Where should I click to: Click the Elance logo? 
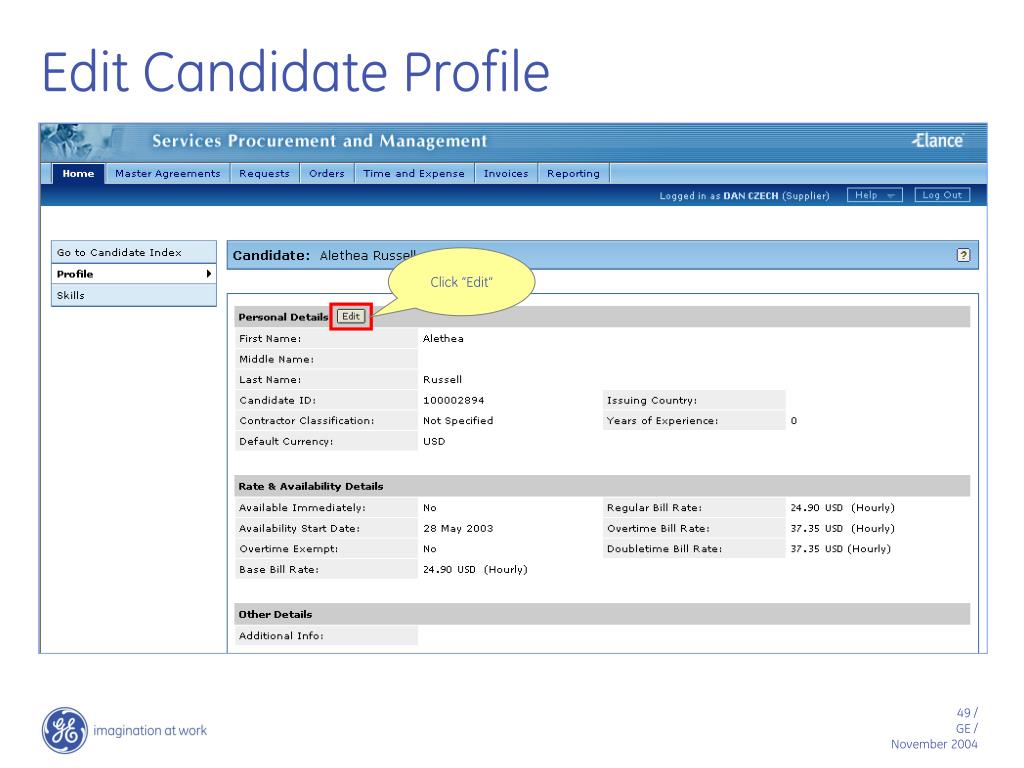tap(937, 141)
